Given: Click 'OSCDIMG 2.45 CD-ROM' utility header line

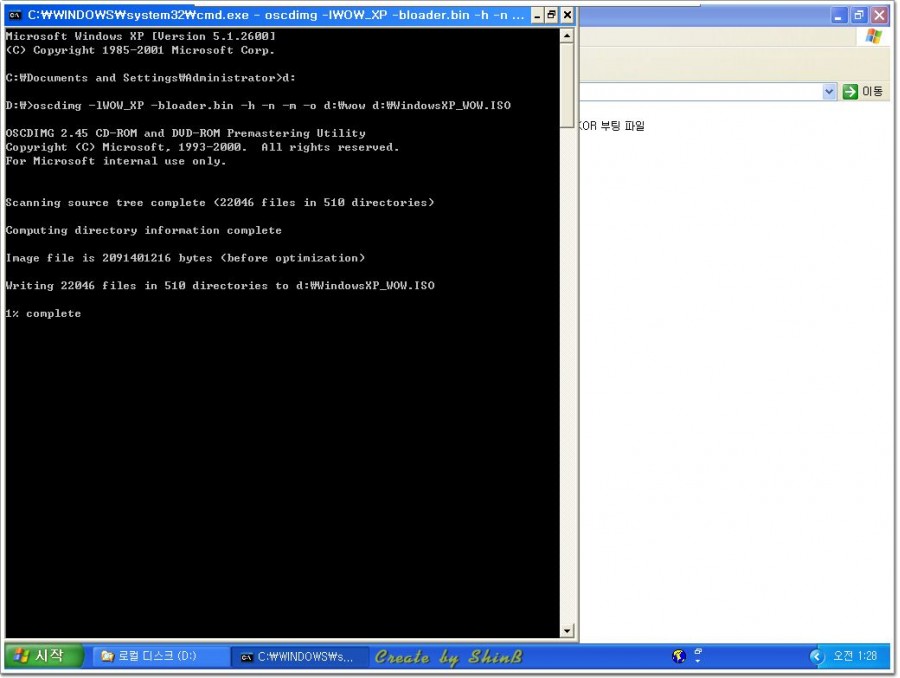Looking at the screenshot, I should point(185,133).
